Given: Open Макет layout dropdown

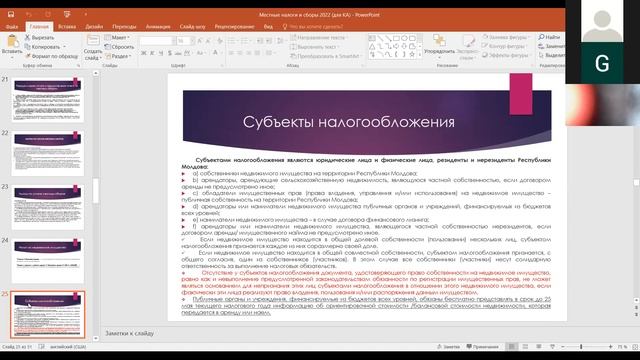Looking at the screenshot, I should [x=117, y=38].
